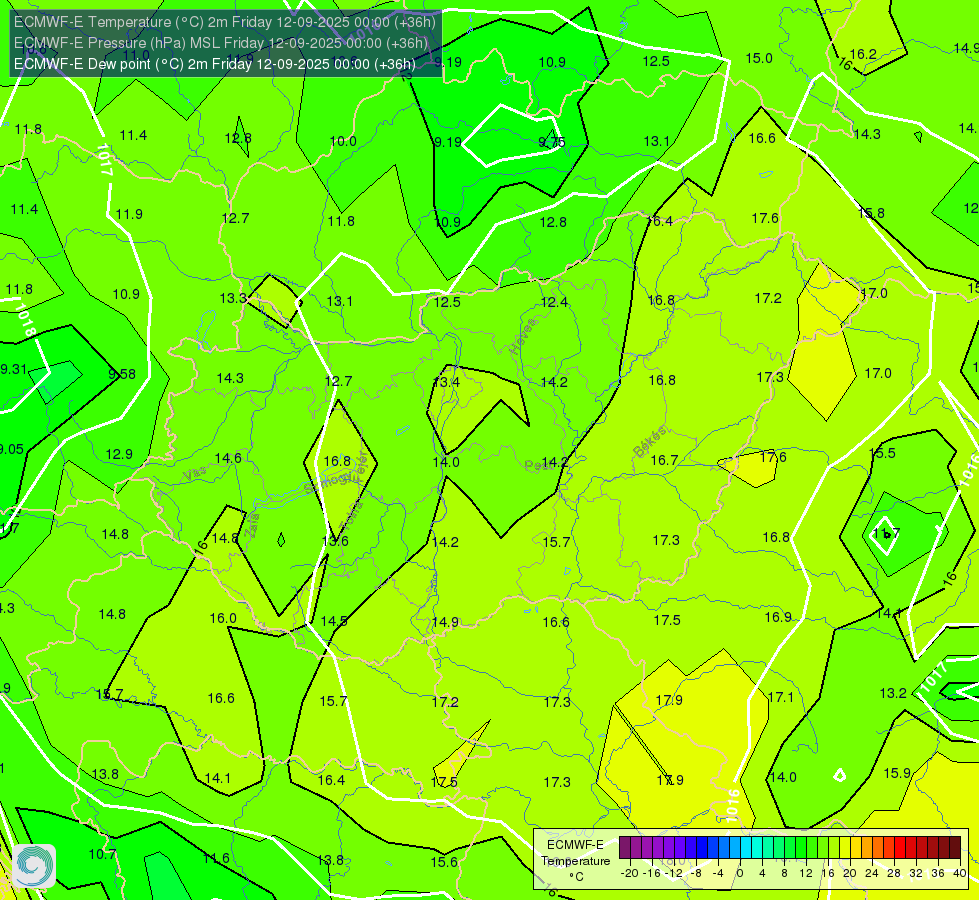Click the '16.9' dew point value

pyautogui.click(x=779, y=618)
